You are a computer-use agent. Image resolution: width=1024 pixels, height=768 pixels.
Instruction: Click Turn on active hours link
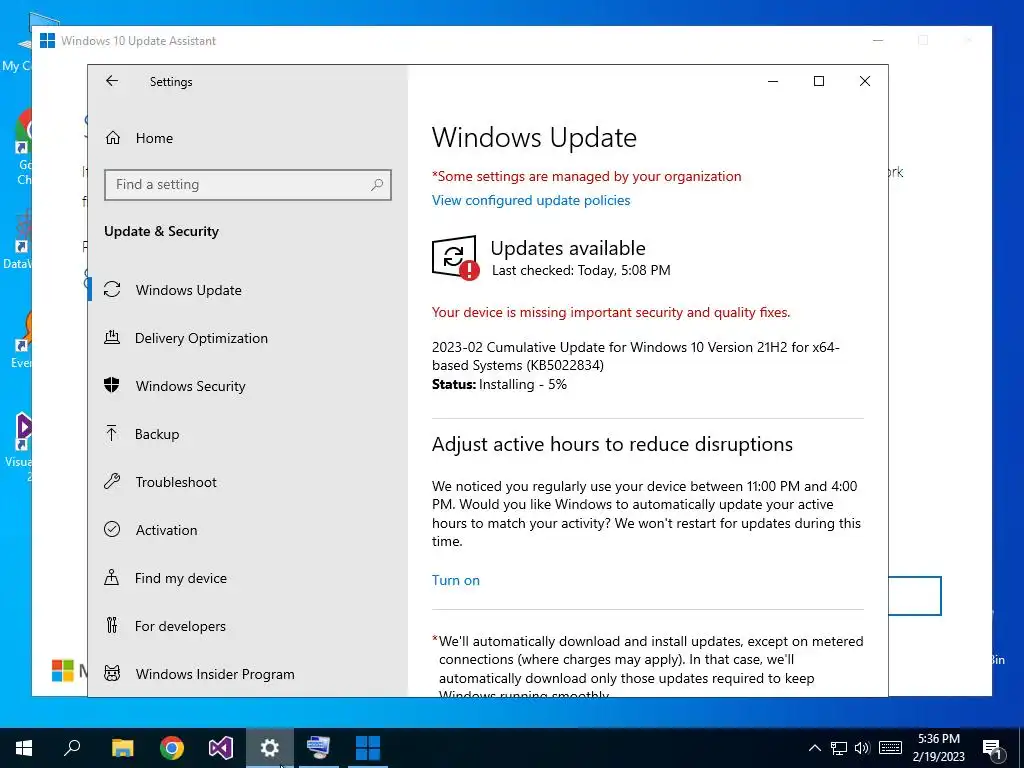point(456,581)
